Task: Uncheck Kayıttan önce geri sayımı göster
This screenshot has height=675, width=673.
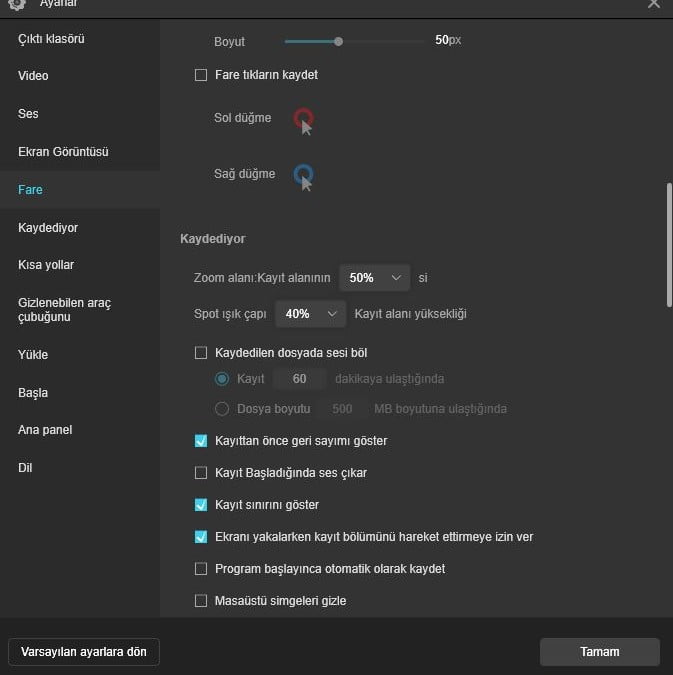Action: (x=201, y=441)
